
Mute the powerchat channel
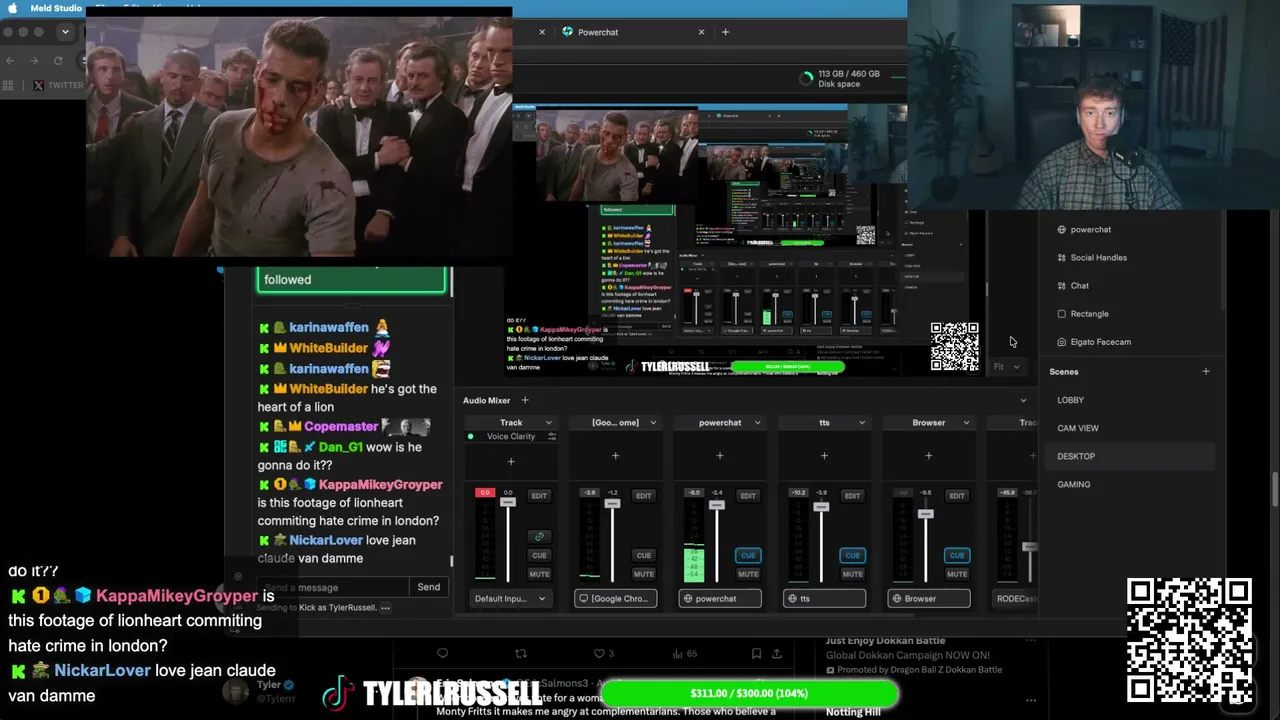point(748,574)
